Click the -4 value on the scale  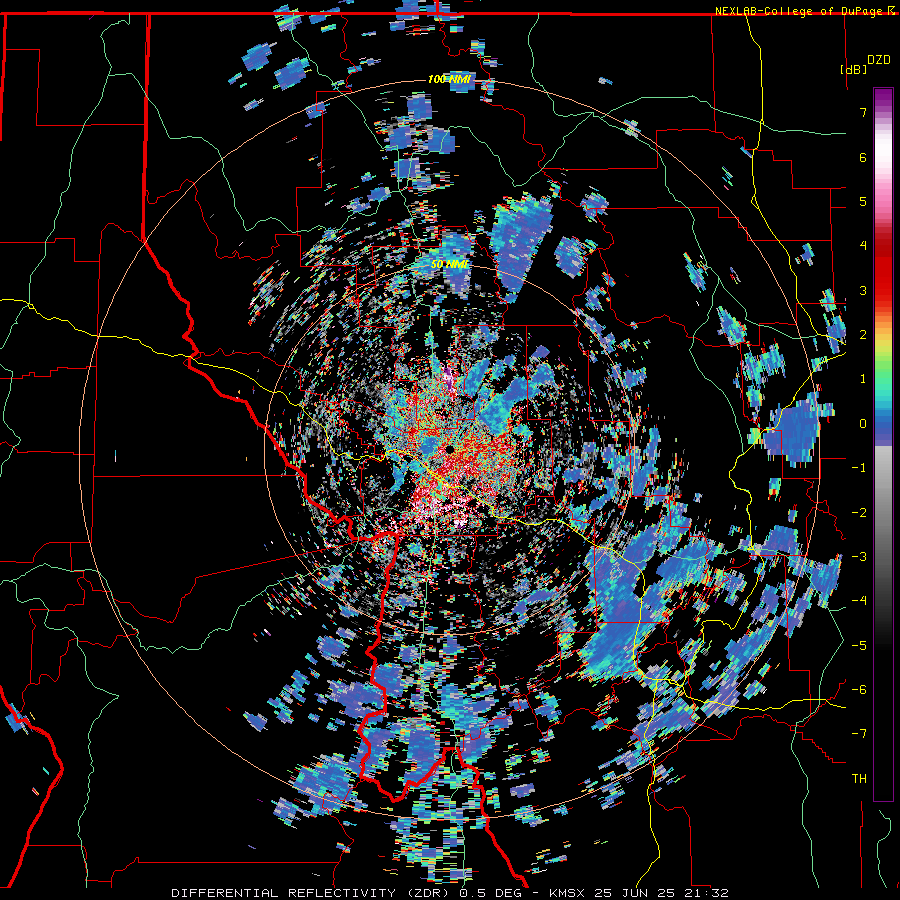[859, 601]
